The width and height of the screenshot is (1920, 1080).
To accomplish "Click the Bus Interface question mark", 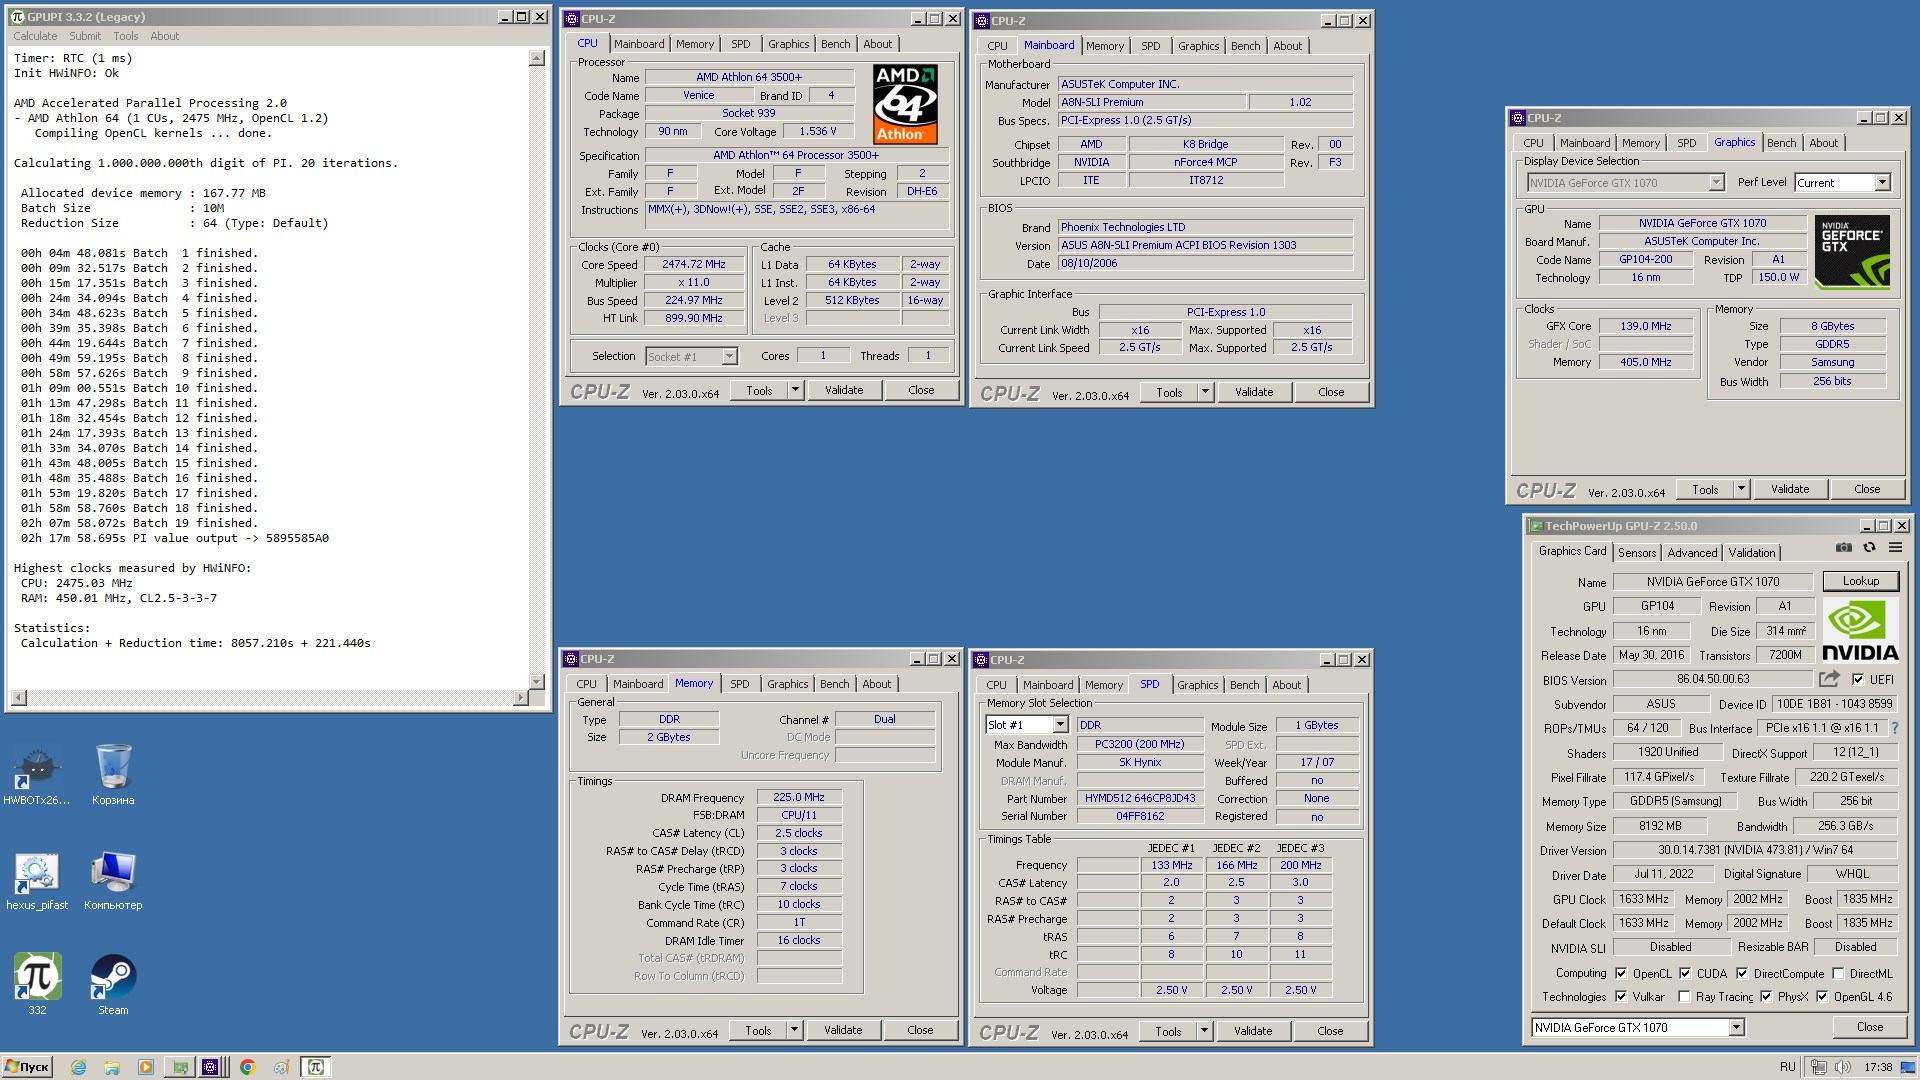I will (x=1894, y=728).
